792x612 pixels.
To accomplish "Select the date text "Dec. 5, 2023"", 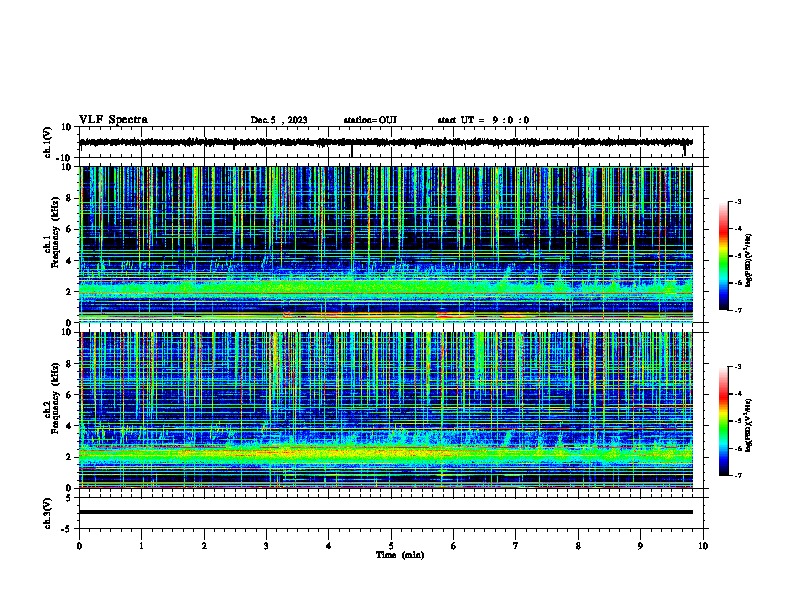I will [x=279, y=120].
